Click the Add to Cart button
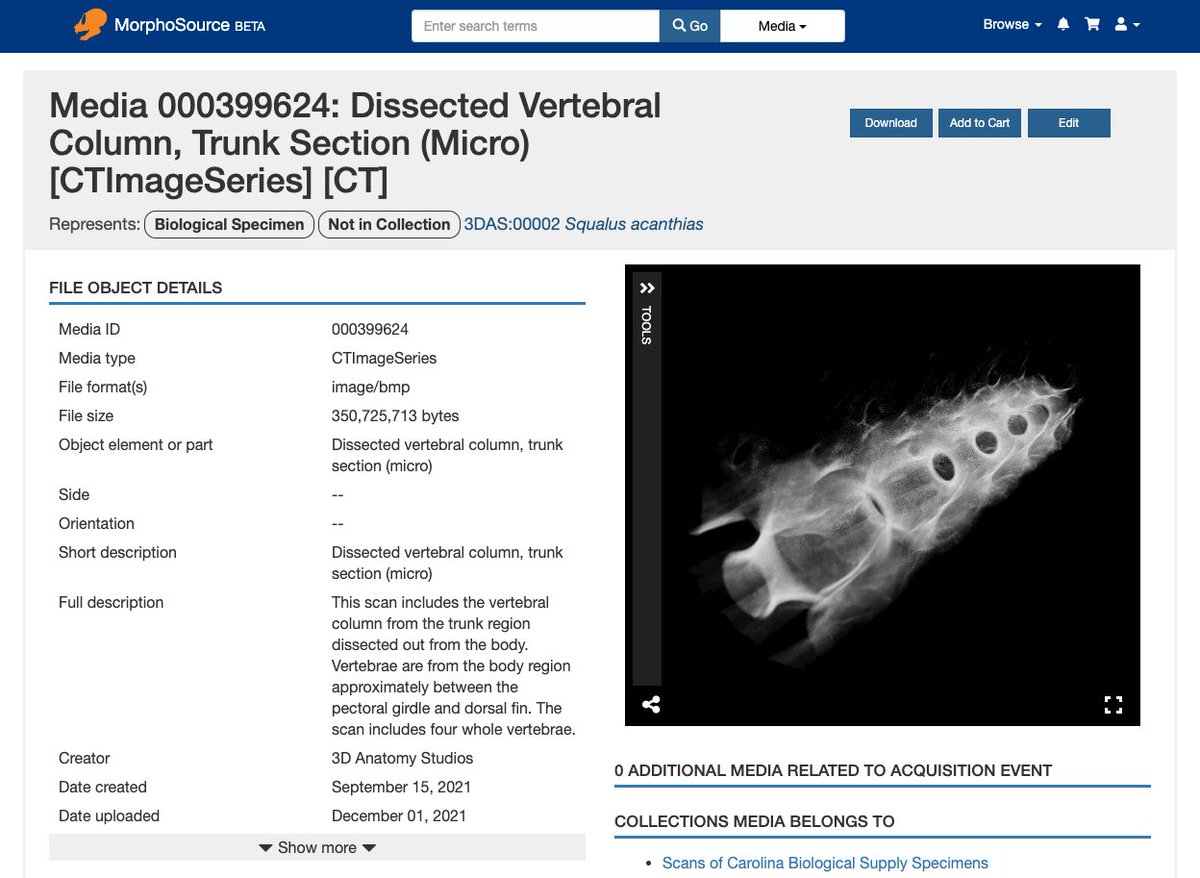 979,123
